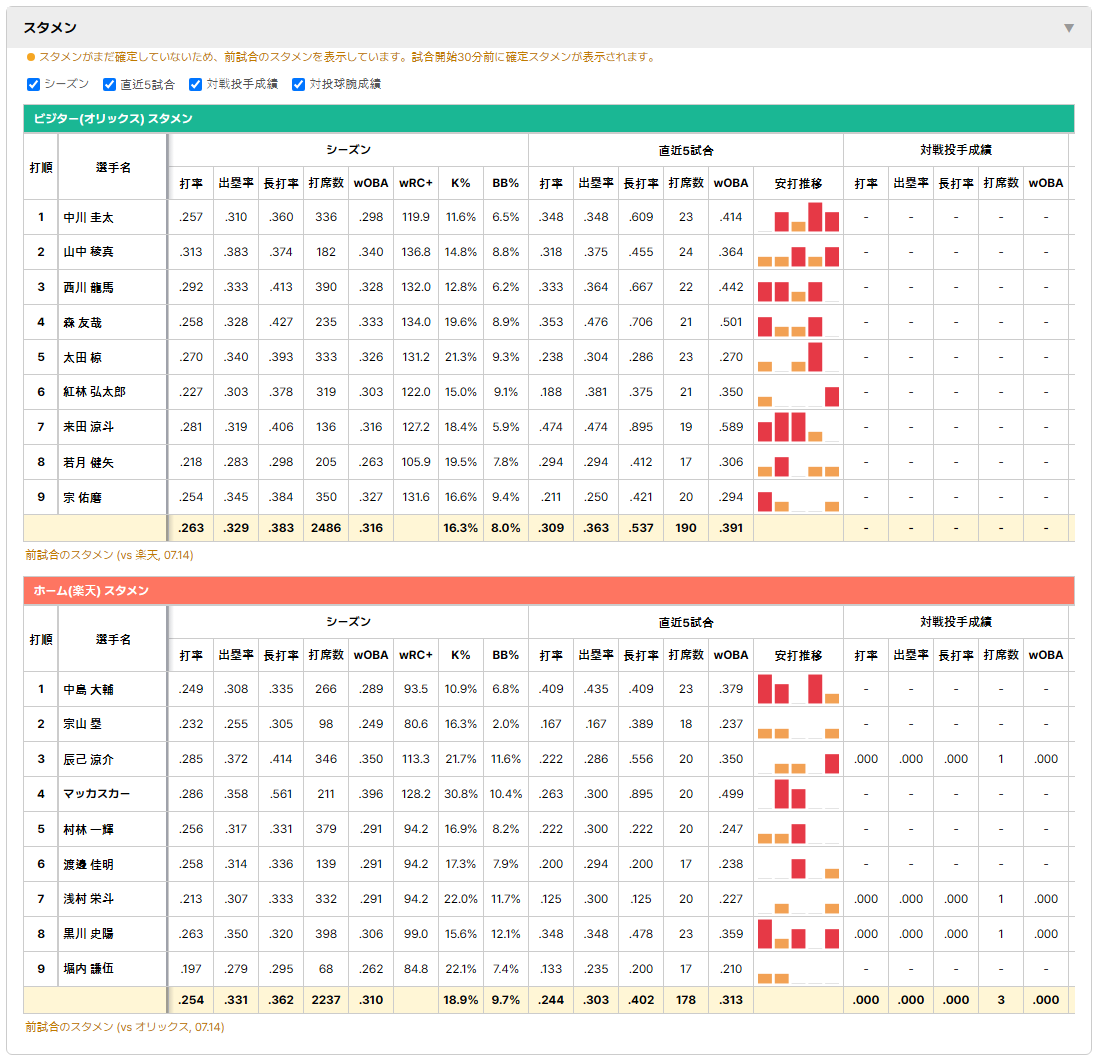The height and width of the screenshot is (1061, 1098).
Task: Click the wRC+ column header in the Orix table
Action: click(x=416, y=183)
